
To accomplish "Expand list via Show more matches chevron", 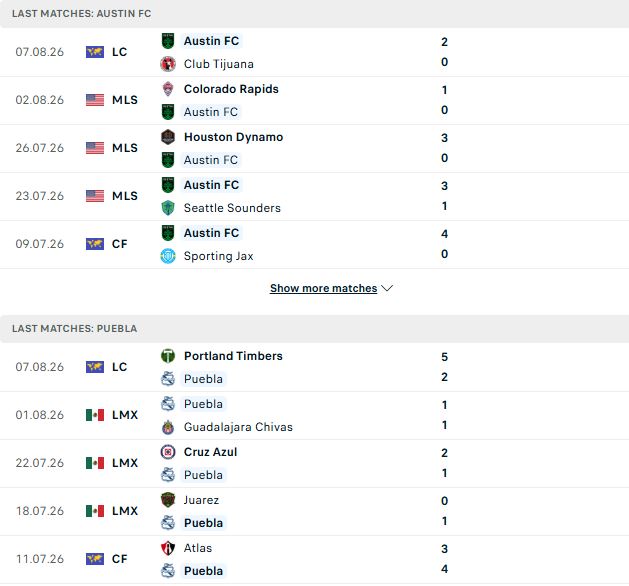I will [387, 288].
